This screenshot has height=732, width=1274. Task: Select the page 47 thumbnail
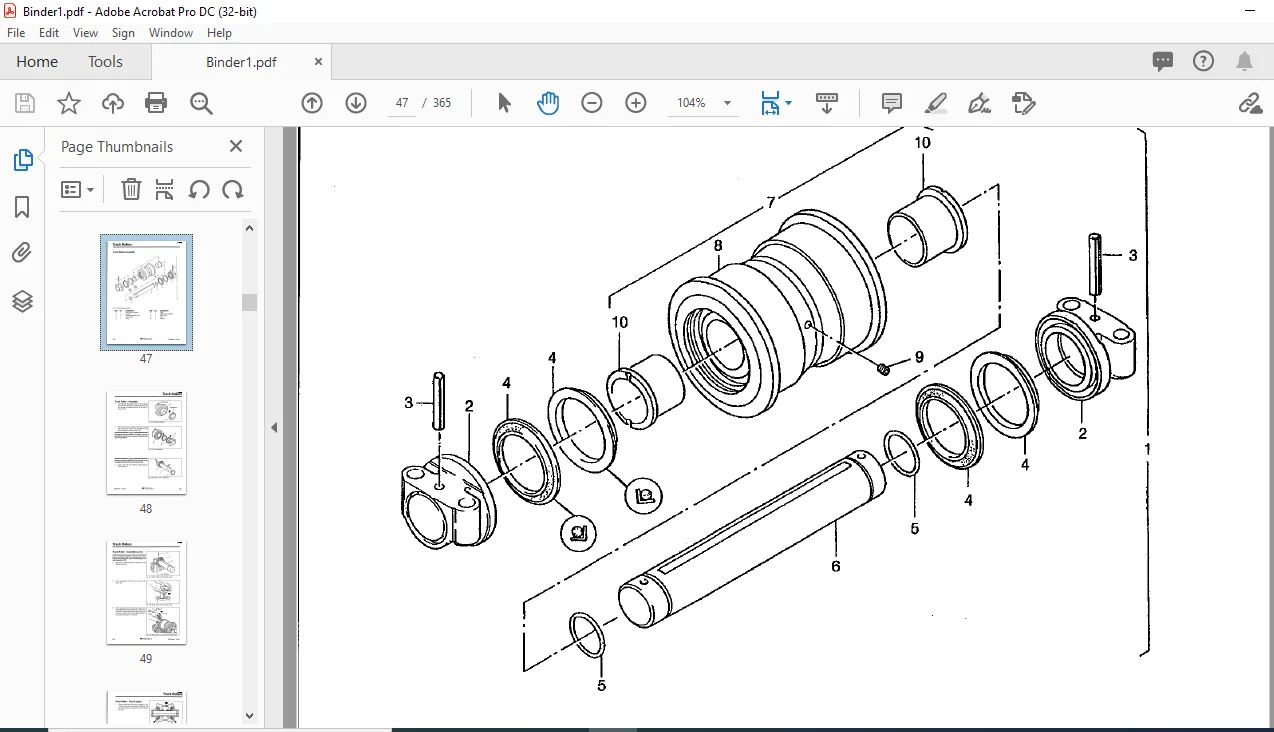click(146, 292)
